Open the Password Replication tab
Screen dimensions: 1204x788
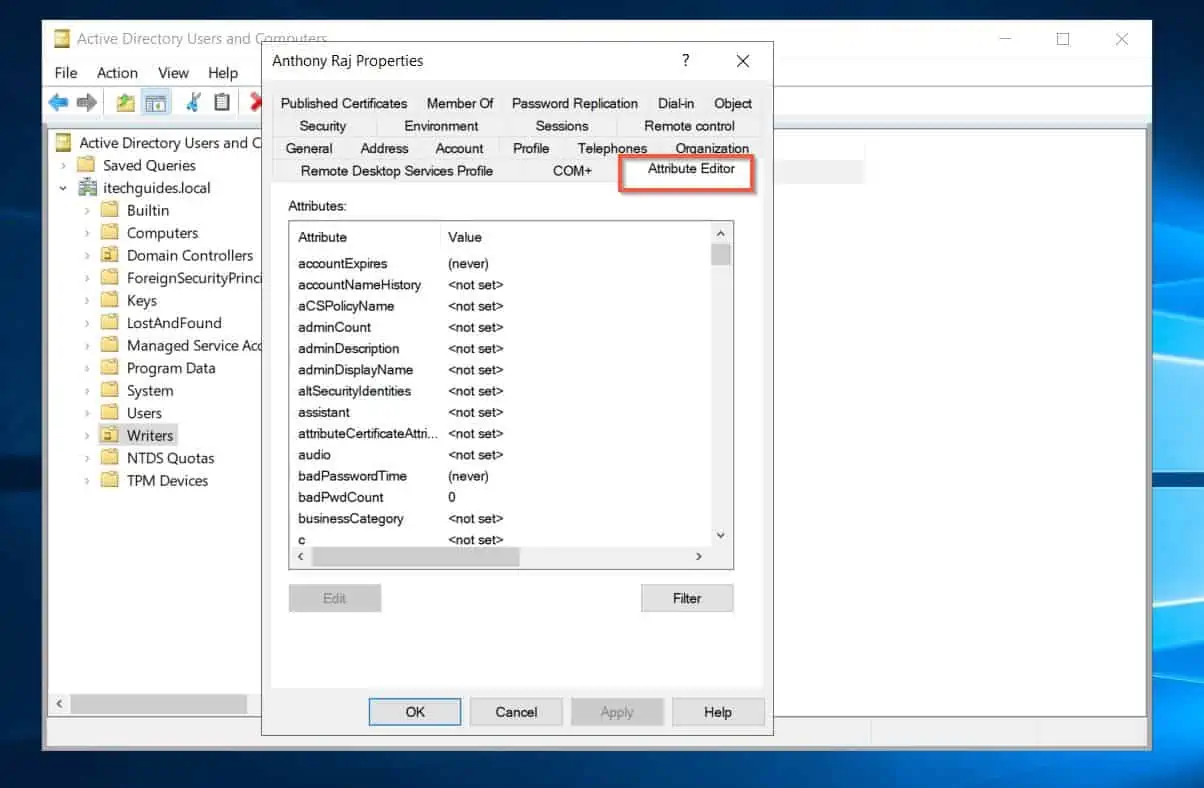[x=575, y=103]
